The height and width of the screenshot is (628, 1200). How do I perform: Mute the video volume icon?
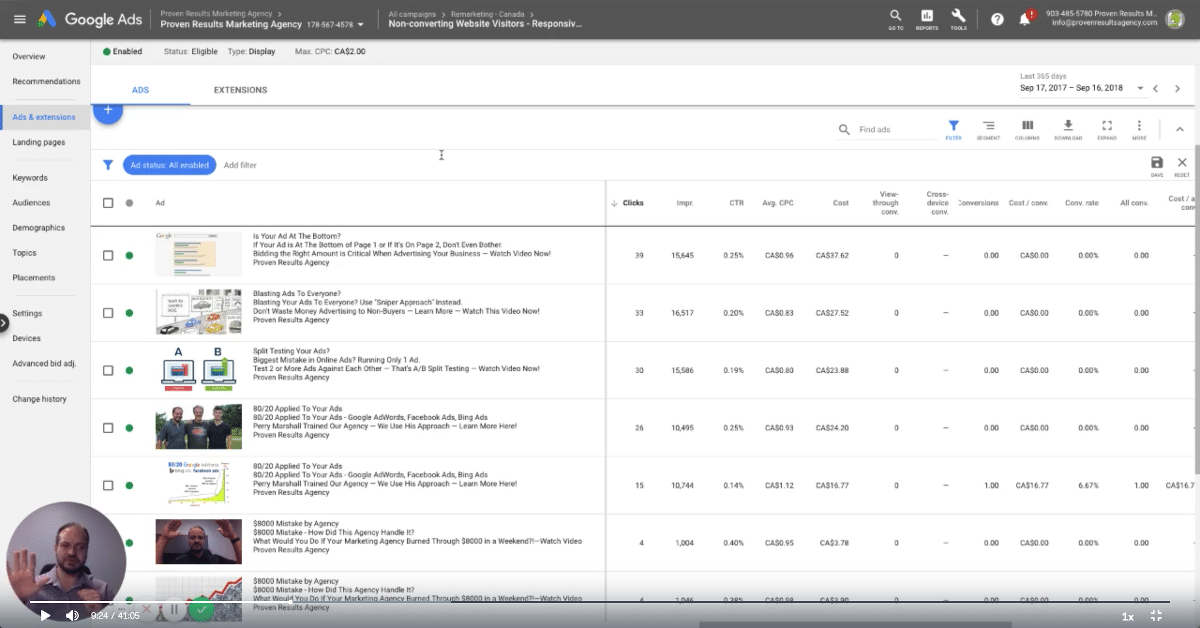(72, 615)
